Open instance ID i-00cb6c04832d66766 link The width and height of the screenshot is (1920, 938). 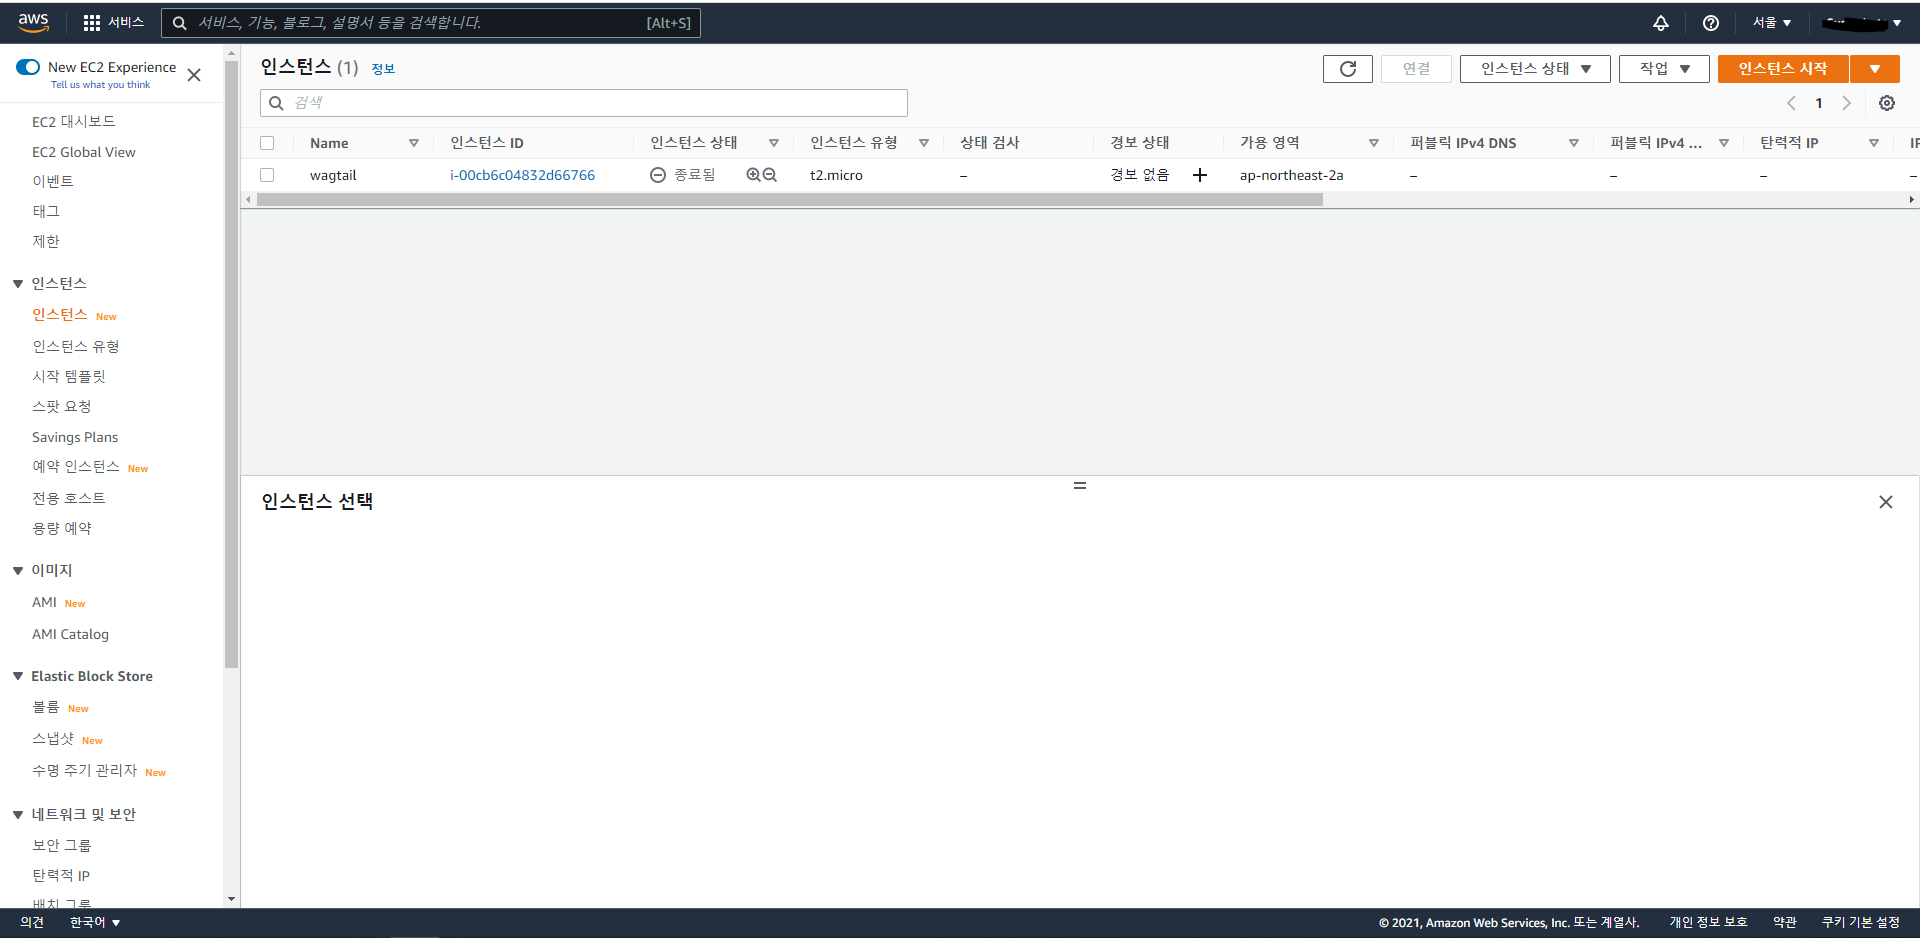point(522,175)
